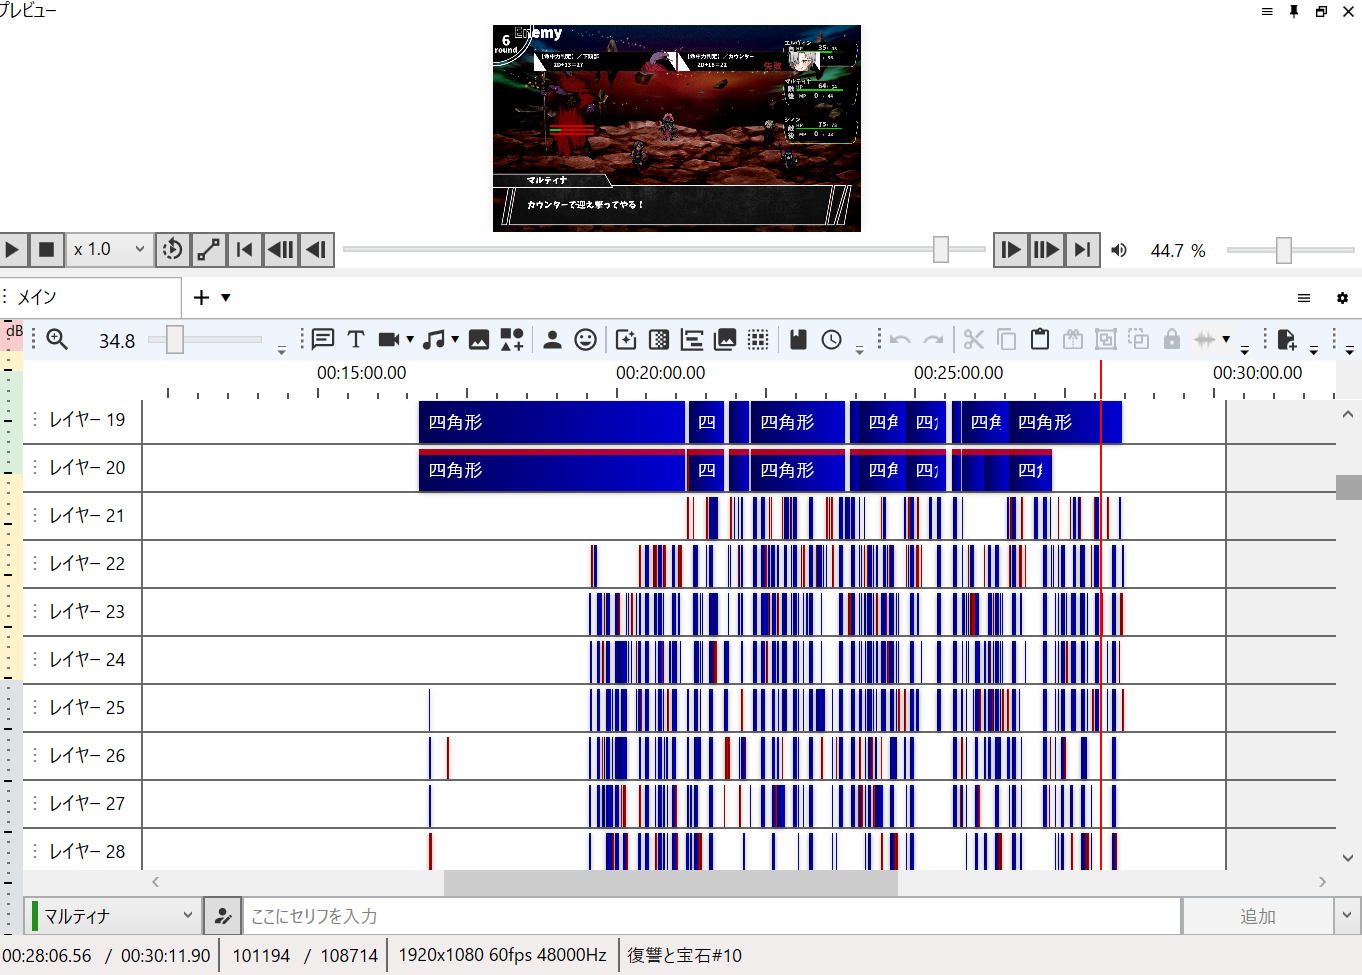Viewport: 1362px width, 975px height.
Task: Click the レイヤー 22 layer header
Action: pyautogui.click(x=83, y=564)
